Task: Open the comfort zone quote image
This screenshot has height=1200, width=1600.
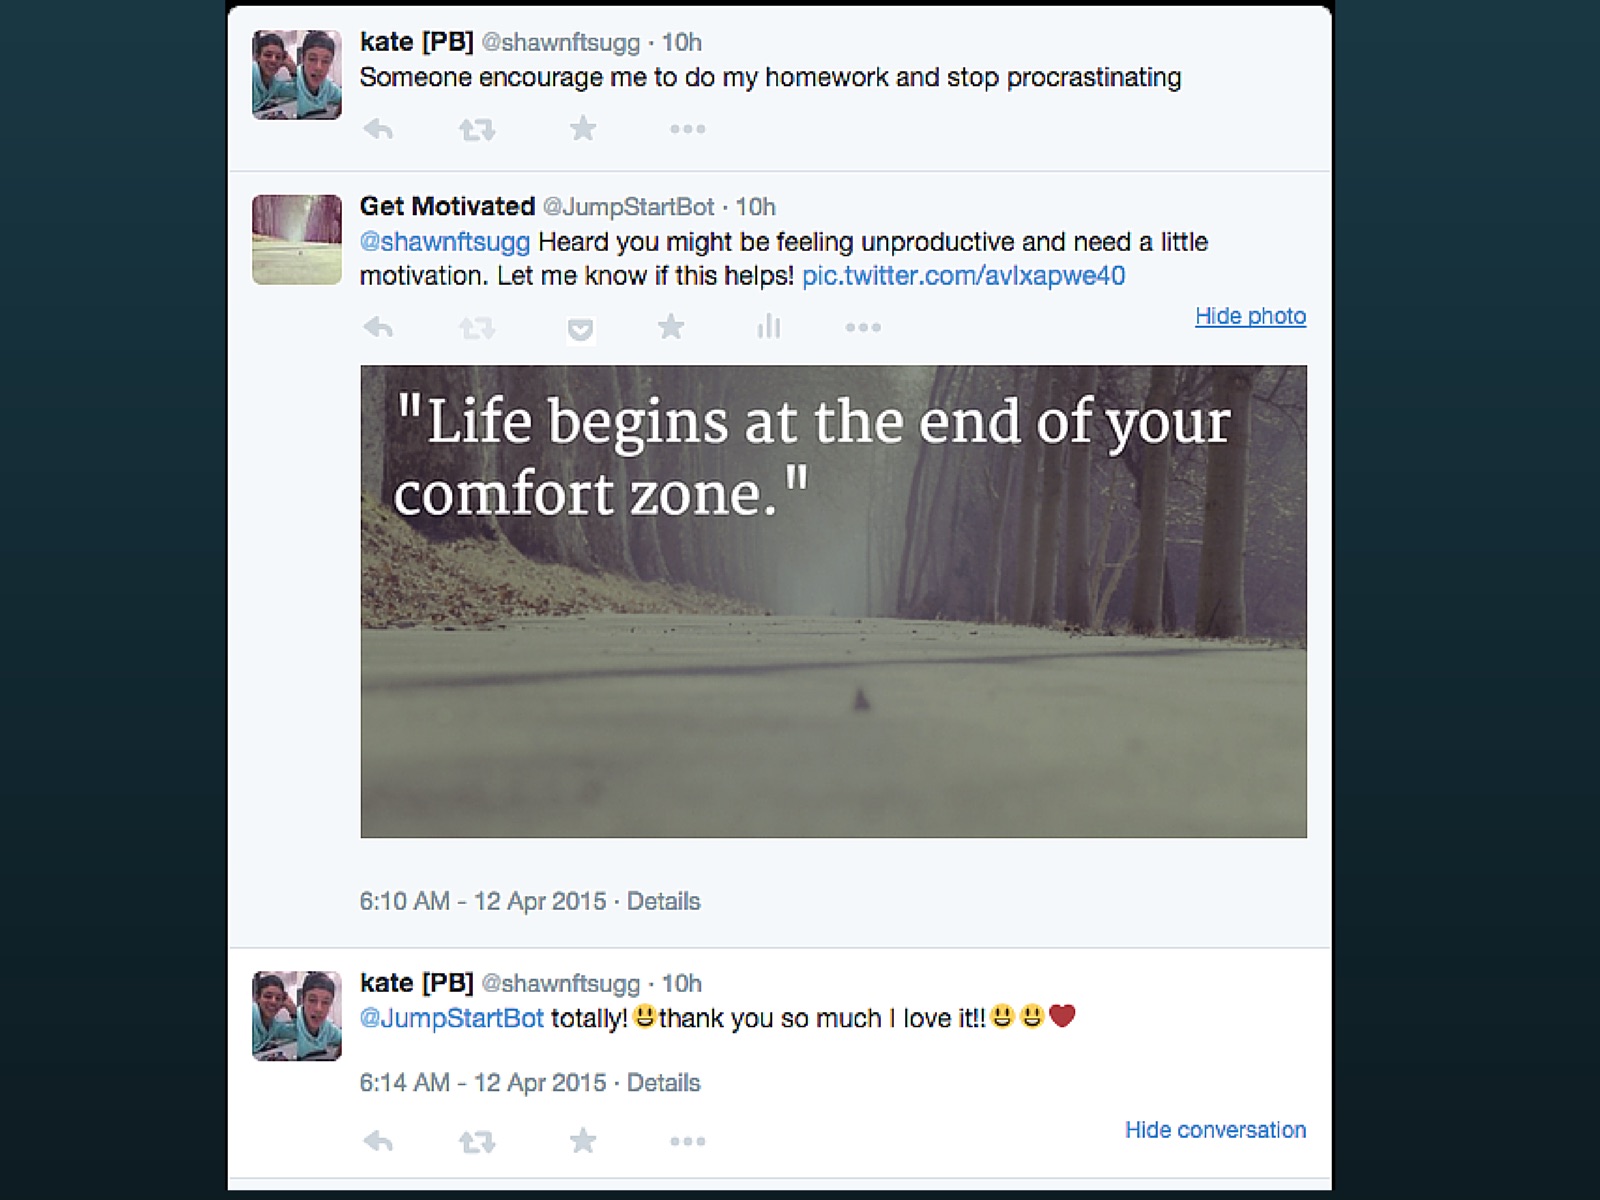Action: tap(833, 601)
